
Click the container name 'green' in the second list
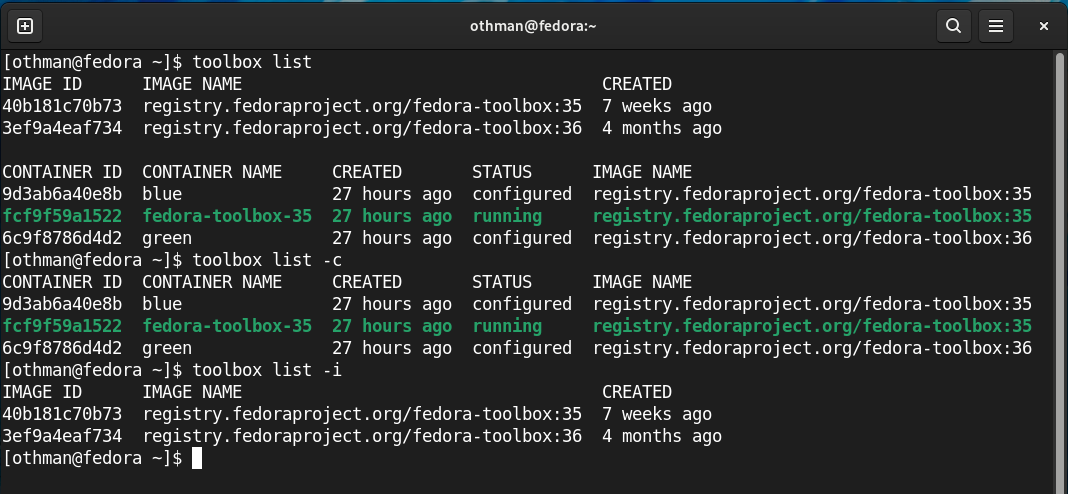click(x=167, y=348)
